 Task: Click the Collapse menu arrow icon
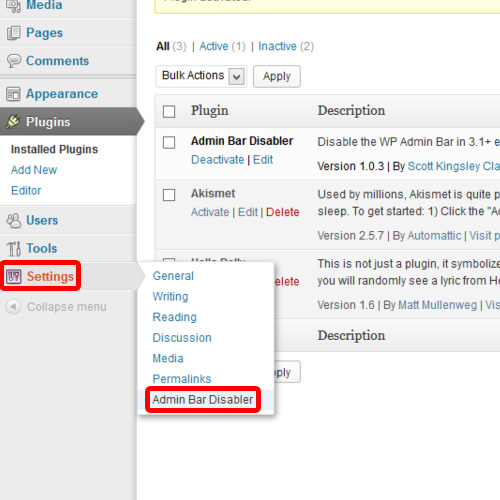tap(13, 306)
